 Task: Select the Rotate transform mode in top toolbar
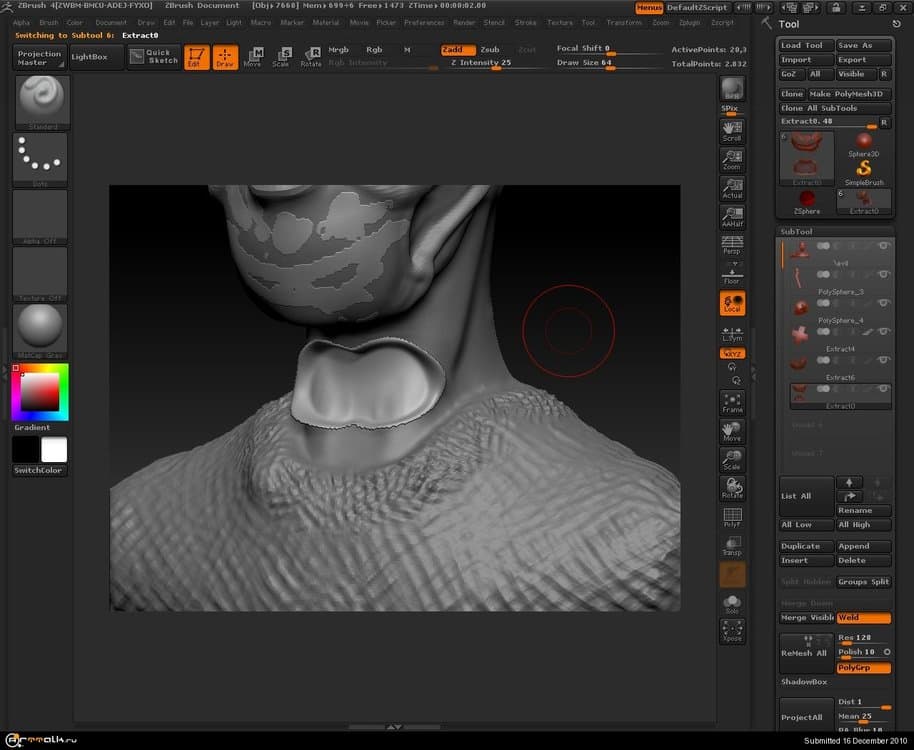click(312, 56)
